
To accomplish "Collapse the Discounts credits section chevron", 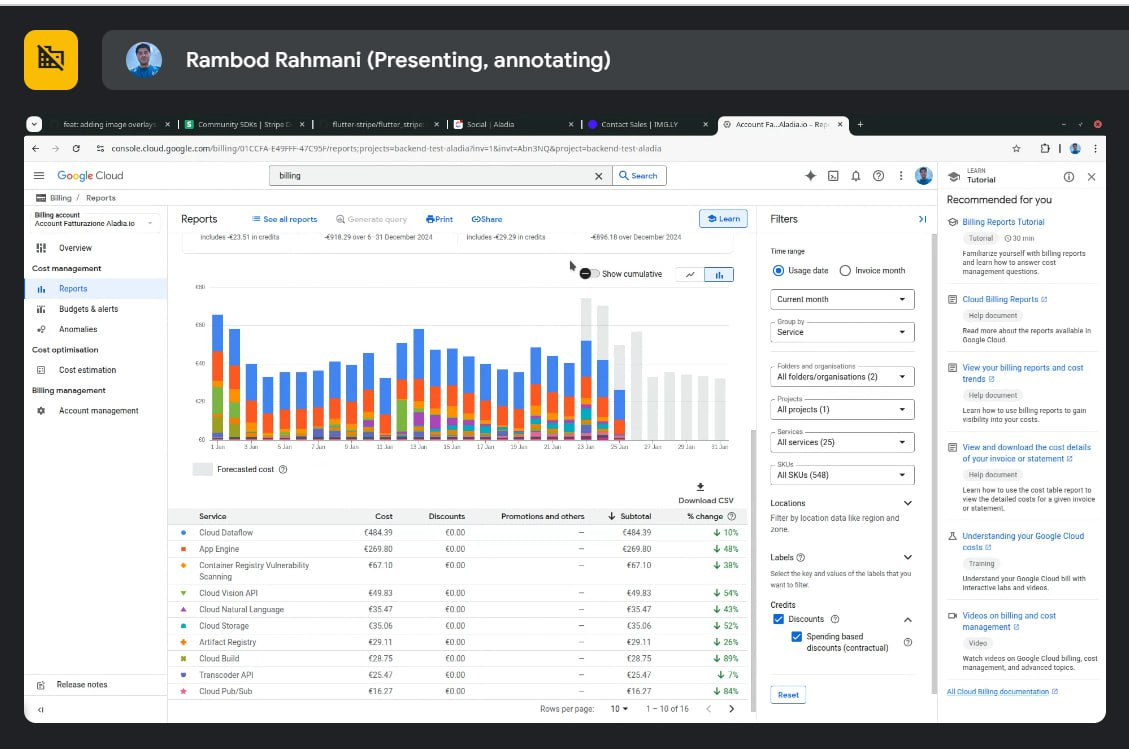I will [x=908, y=619].
